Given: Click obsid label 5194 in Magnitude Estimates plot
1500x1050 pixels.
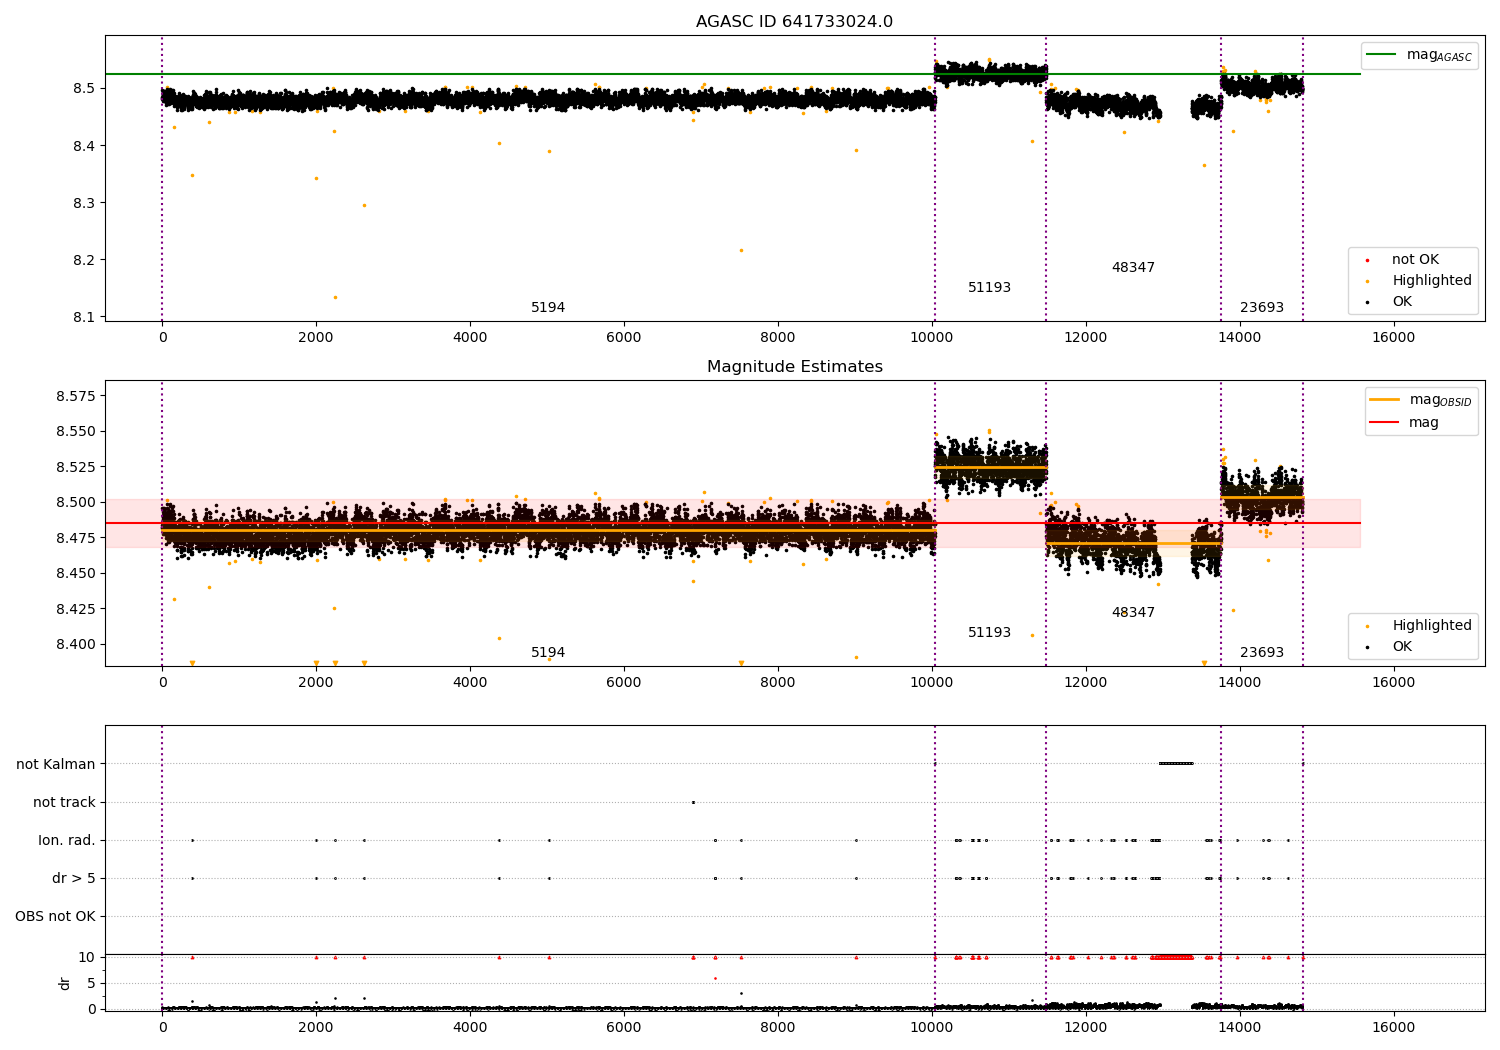Looking at the screenshot, I should [x=548, y=653].
